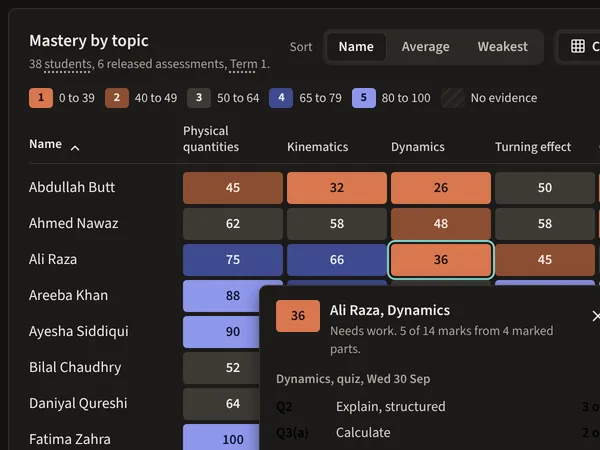The height and width of the screenshot is (450, 600).
Task: Select the 'No evidence' hatched legend swatch
Action: (x=453, y=98)
